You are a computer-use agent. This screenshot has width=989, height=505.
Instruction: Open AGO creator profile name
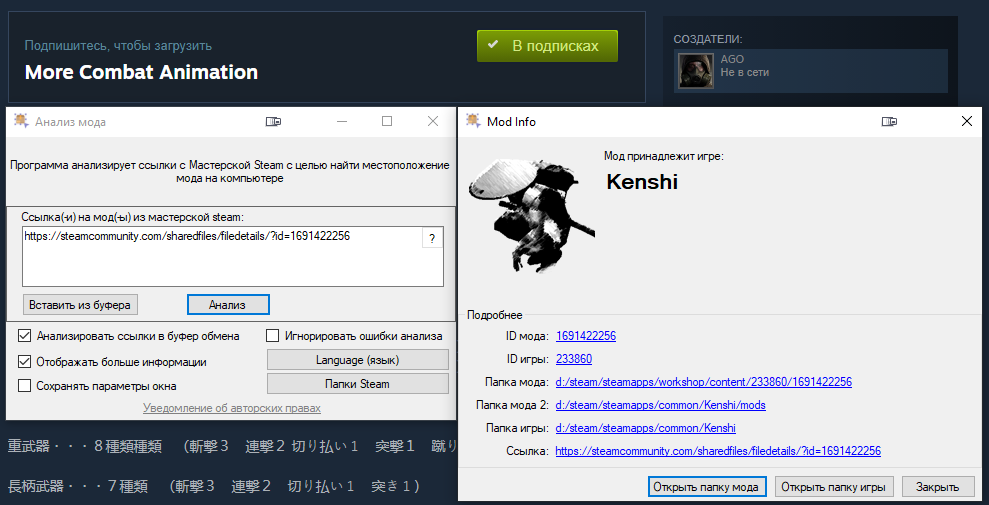pyautogui.click(x=732, y=59)
